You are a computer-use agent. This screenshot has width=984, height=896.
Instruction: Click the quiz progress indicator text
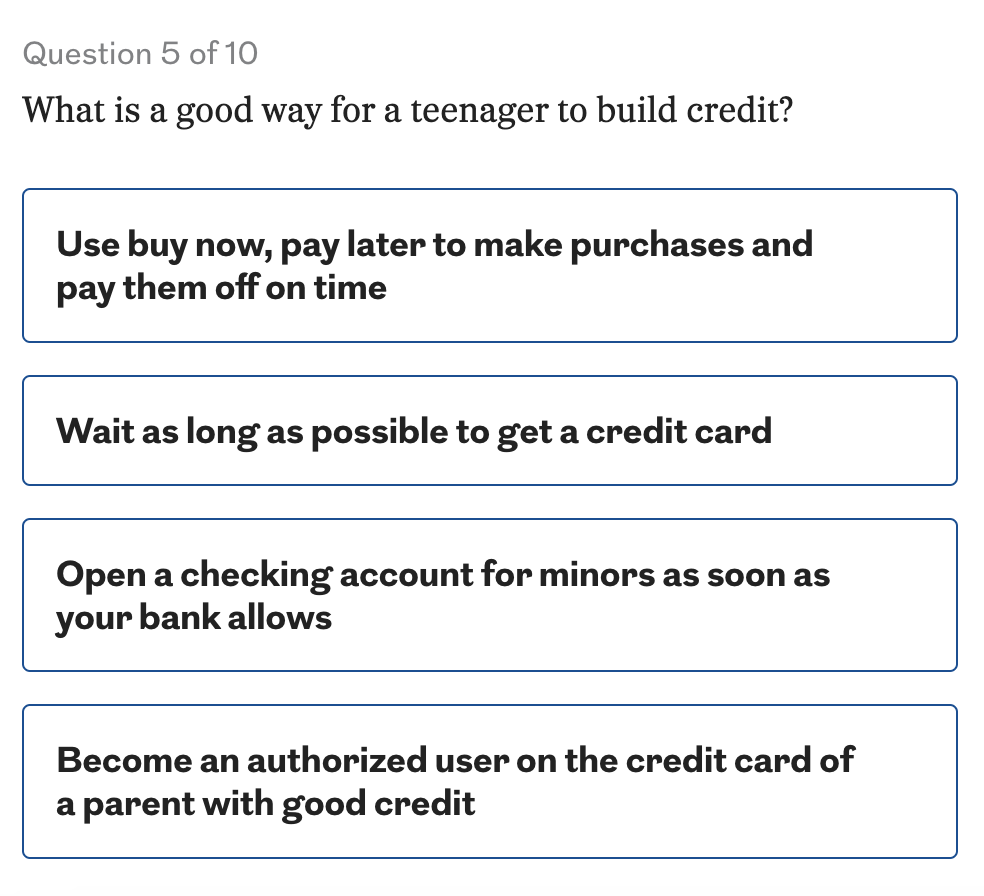(140, 53)
